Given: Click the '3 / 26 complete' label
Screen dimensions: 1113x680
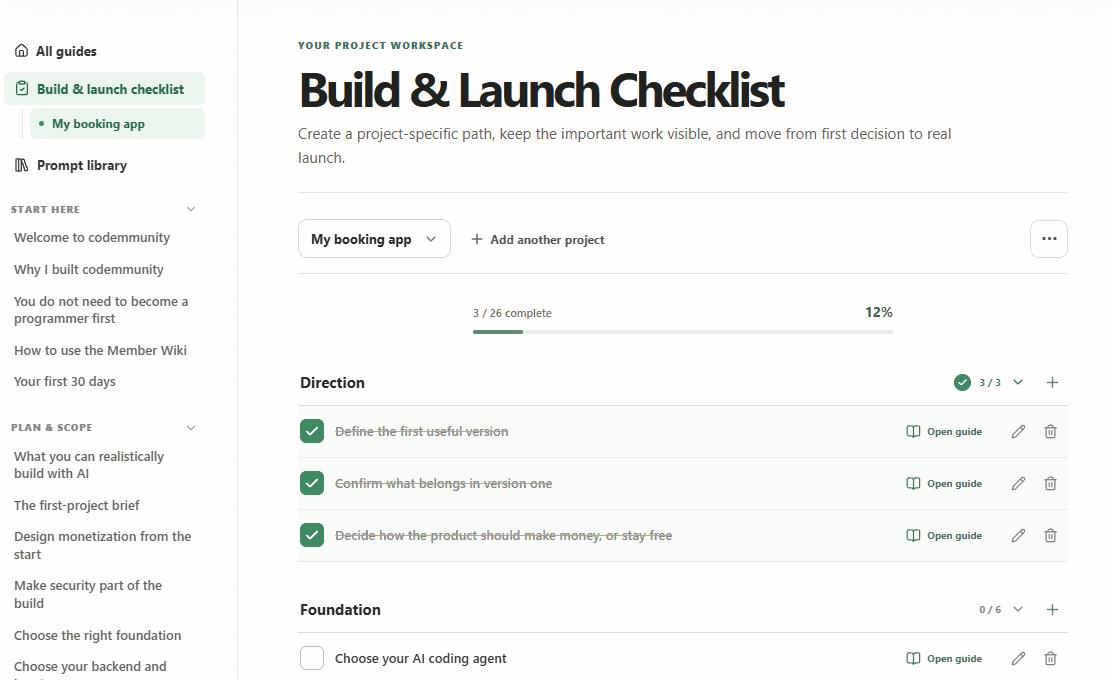Looking at the screenshot, I should [x=512, y=313].
